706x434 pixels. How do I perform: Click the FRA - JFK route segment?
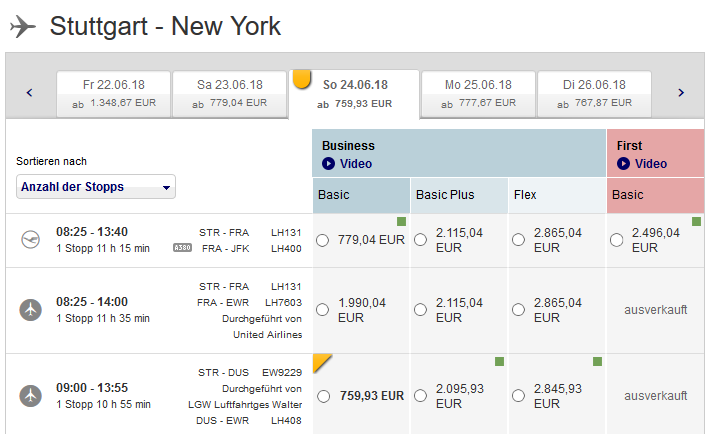click(226, 249)
